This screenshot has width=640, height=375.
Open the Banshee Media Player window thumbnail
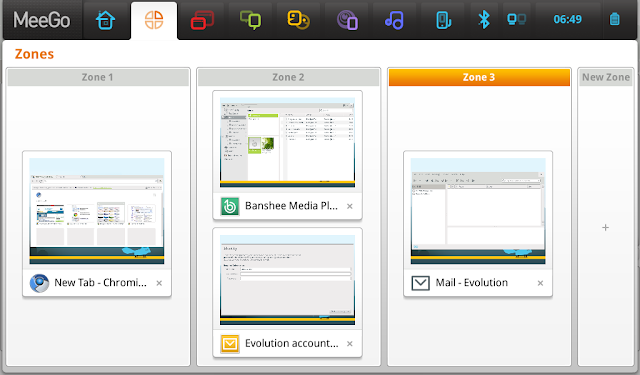click(x=287, y=142)
